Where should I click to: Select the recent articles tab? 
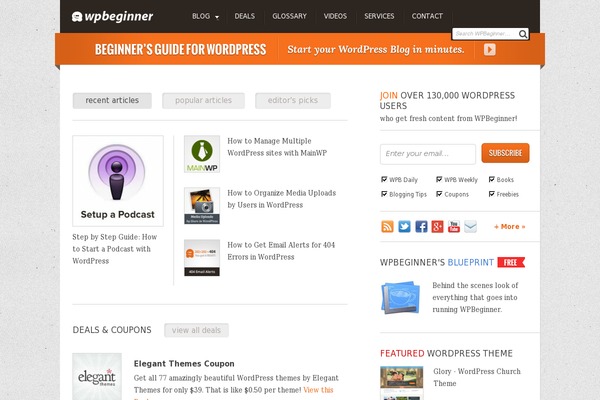point(112,101)
